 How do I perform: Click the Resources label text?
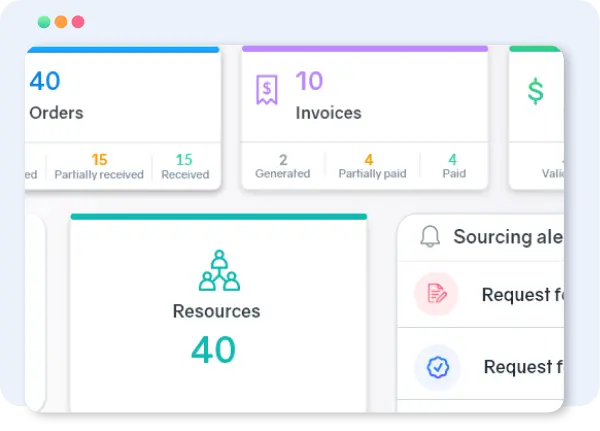coord(216,311)
